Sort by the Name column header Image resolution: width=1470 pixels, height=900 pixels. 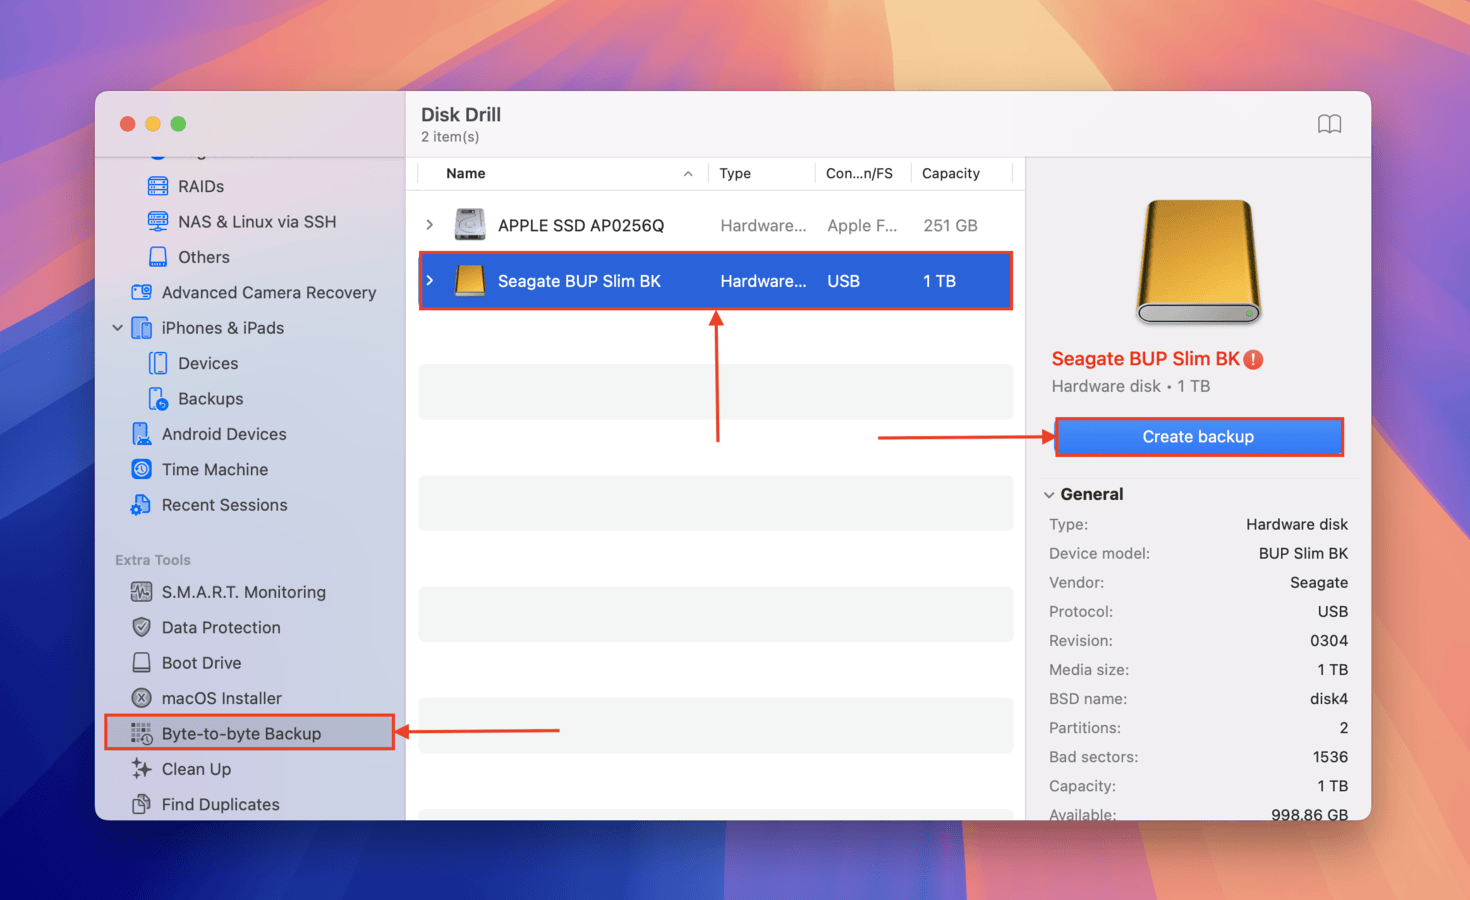466,174
